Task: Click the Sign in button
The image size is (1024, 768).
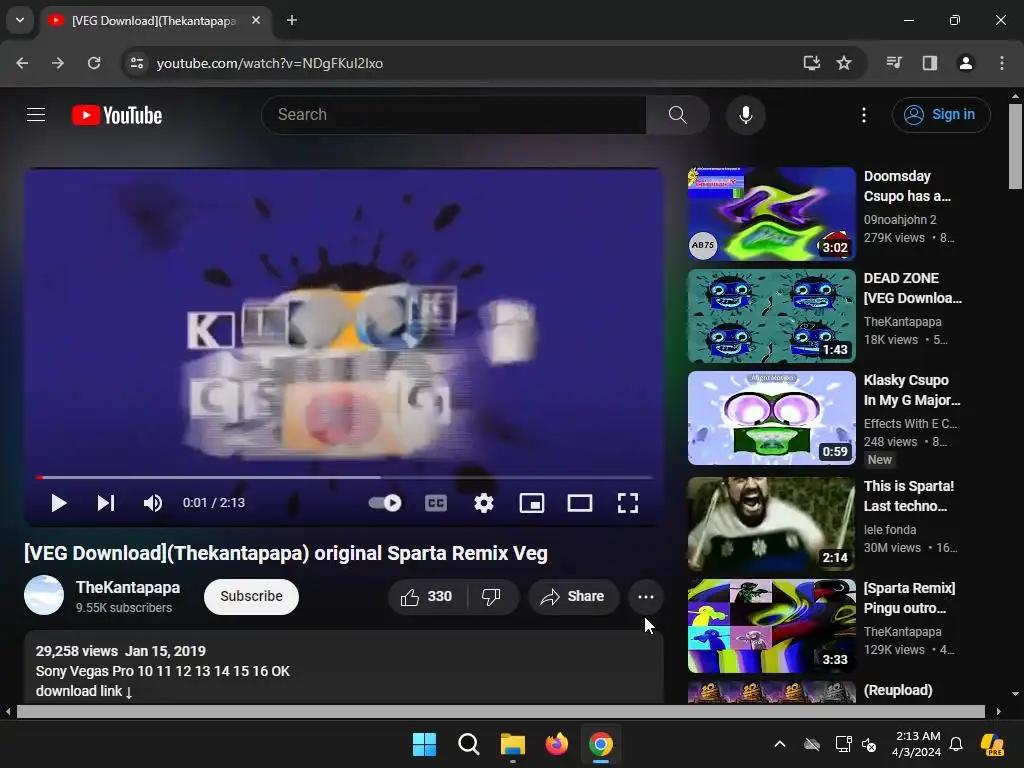Action: tap(941, 115)
